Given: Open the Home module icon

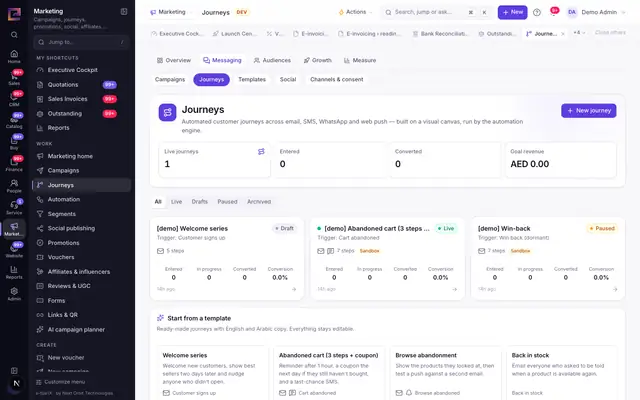Looking at the screenshot, I should pyautogui.click(x=14, y=56).
